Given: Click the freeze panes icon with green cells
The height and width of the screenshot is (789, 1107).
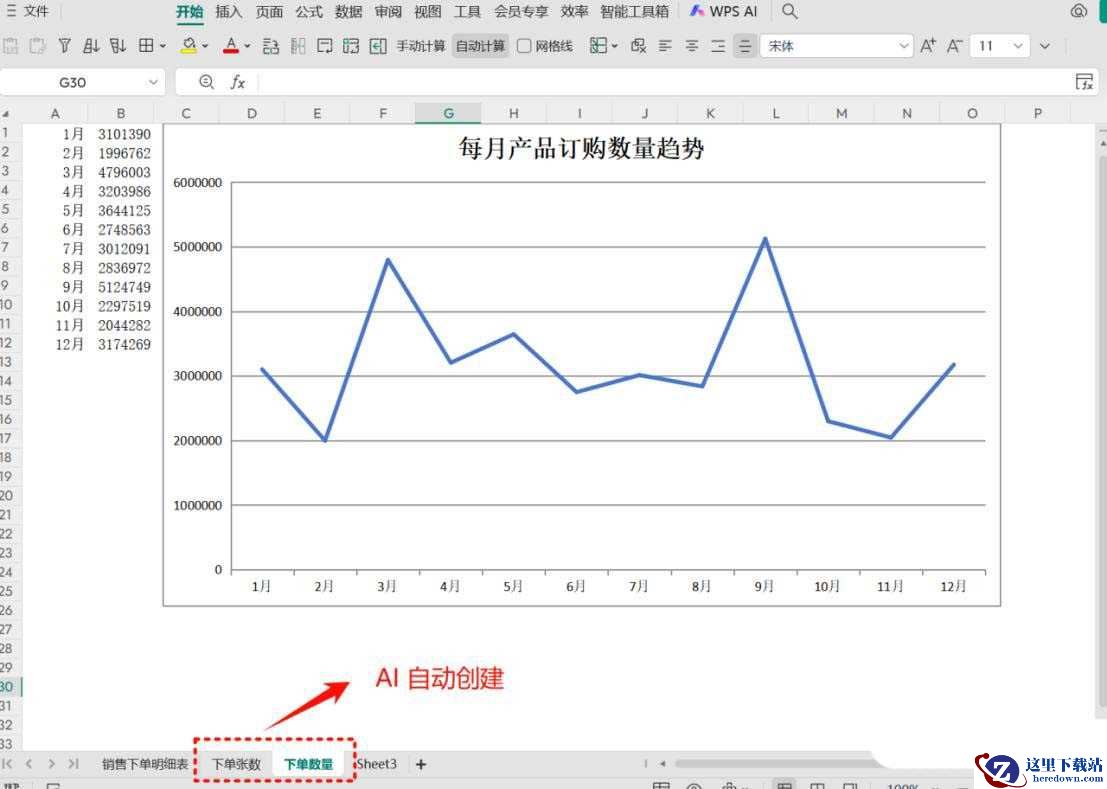Looking at the screenshot, I should coord(351,46).
